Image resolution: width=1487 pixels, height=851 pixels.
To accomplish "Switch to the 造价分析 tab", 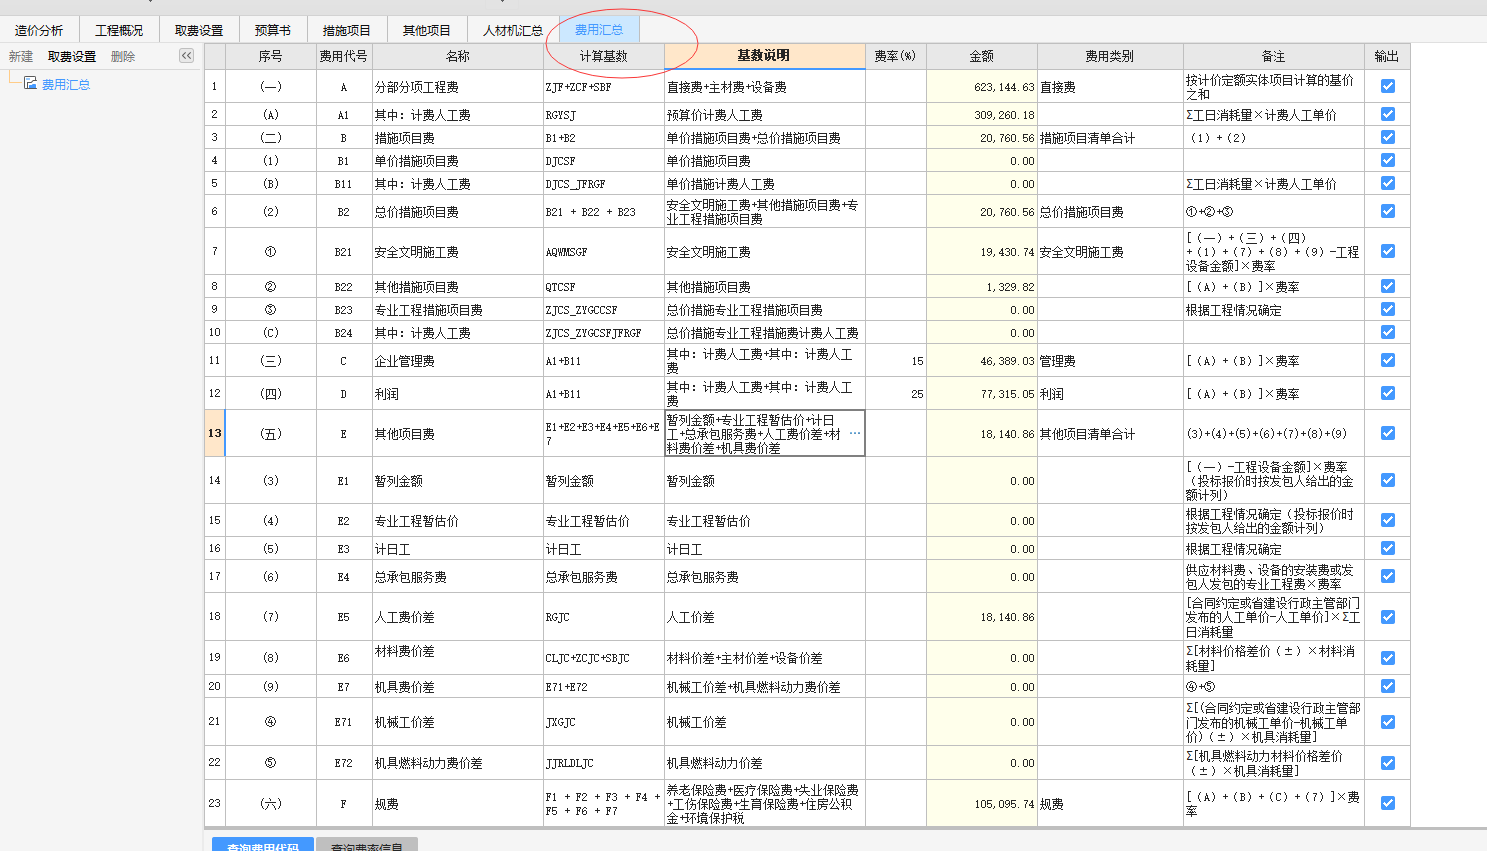I will pos(39,30).
